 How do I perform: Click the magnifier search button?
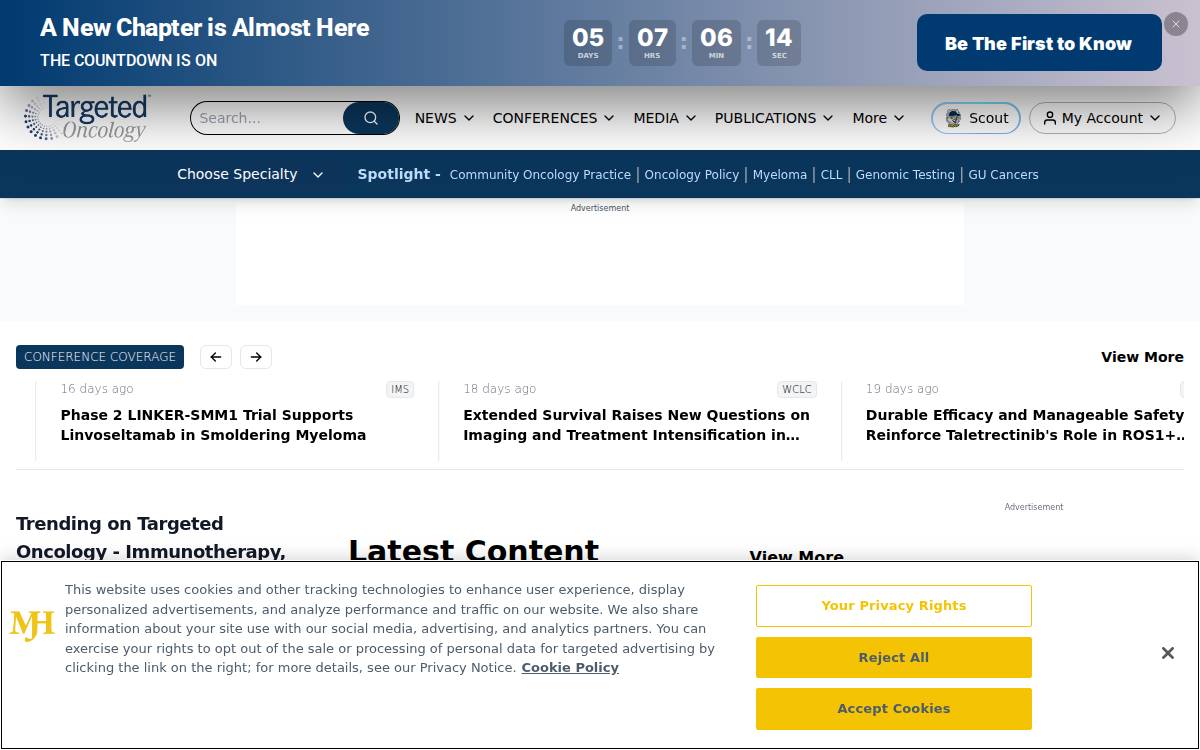(371, 118)
